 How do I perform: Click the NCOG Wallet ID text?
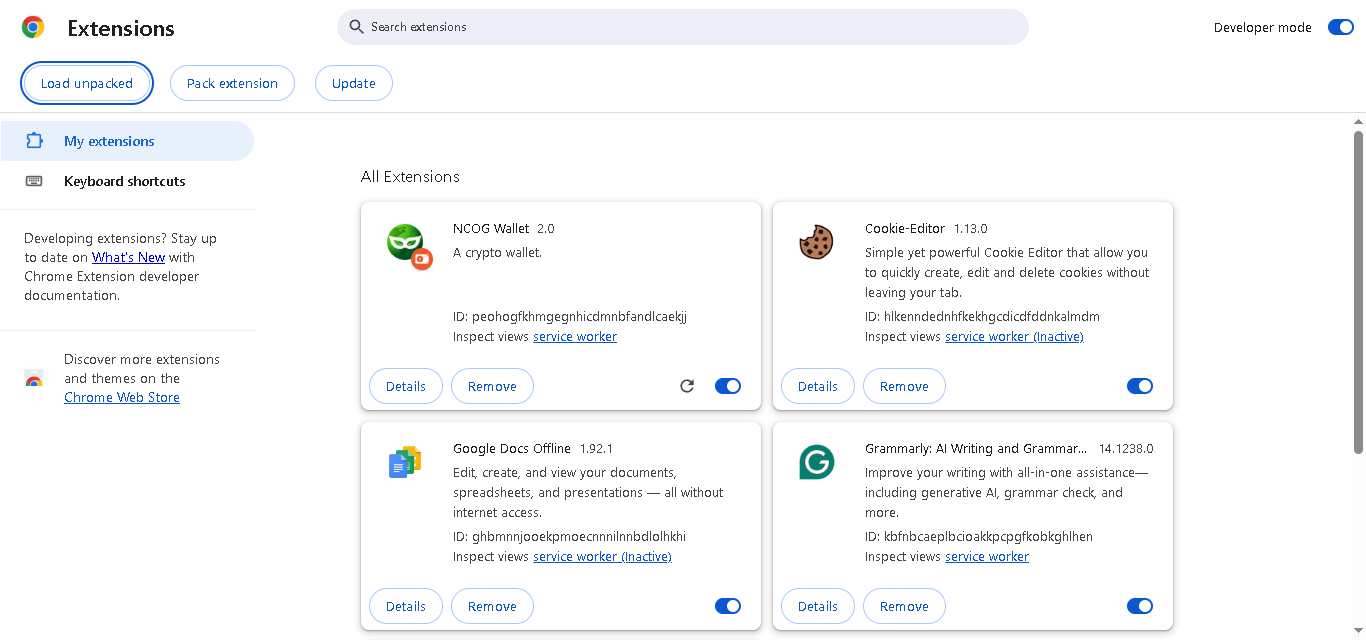click(x=570, y=317)
